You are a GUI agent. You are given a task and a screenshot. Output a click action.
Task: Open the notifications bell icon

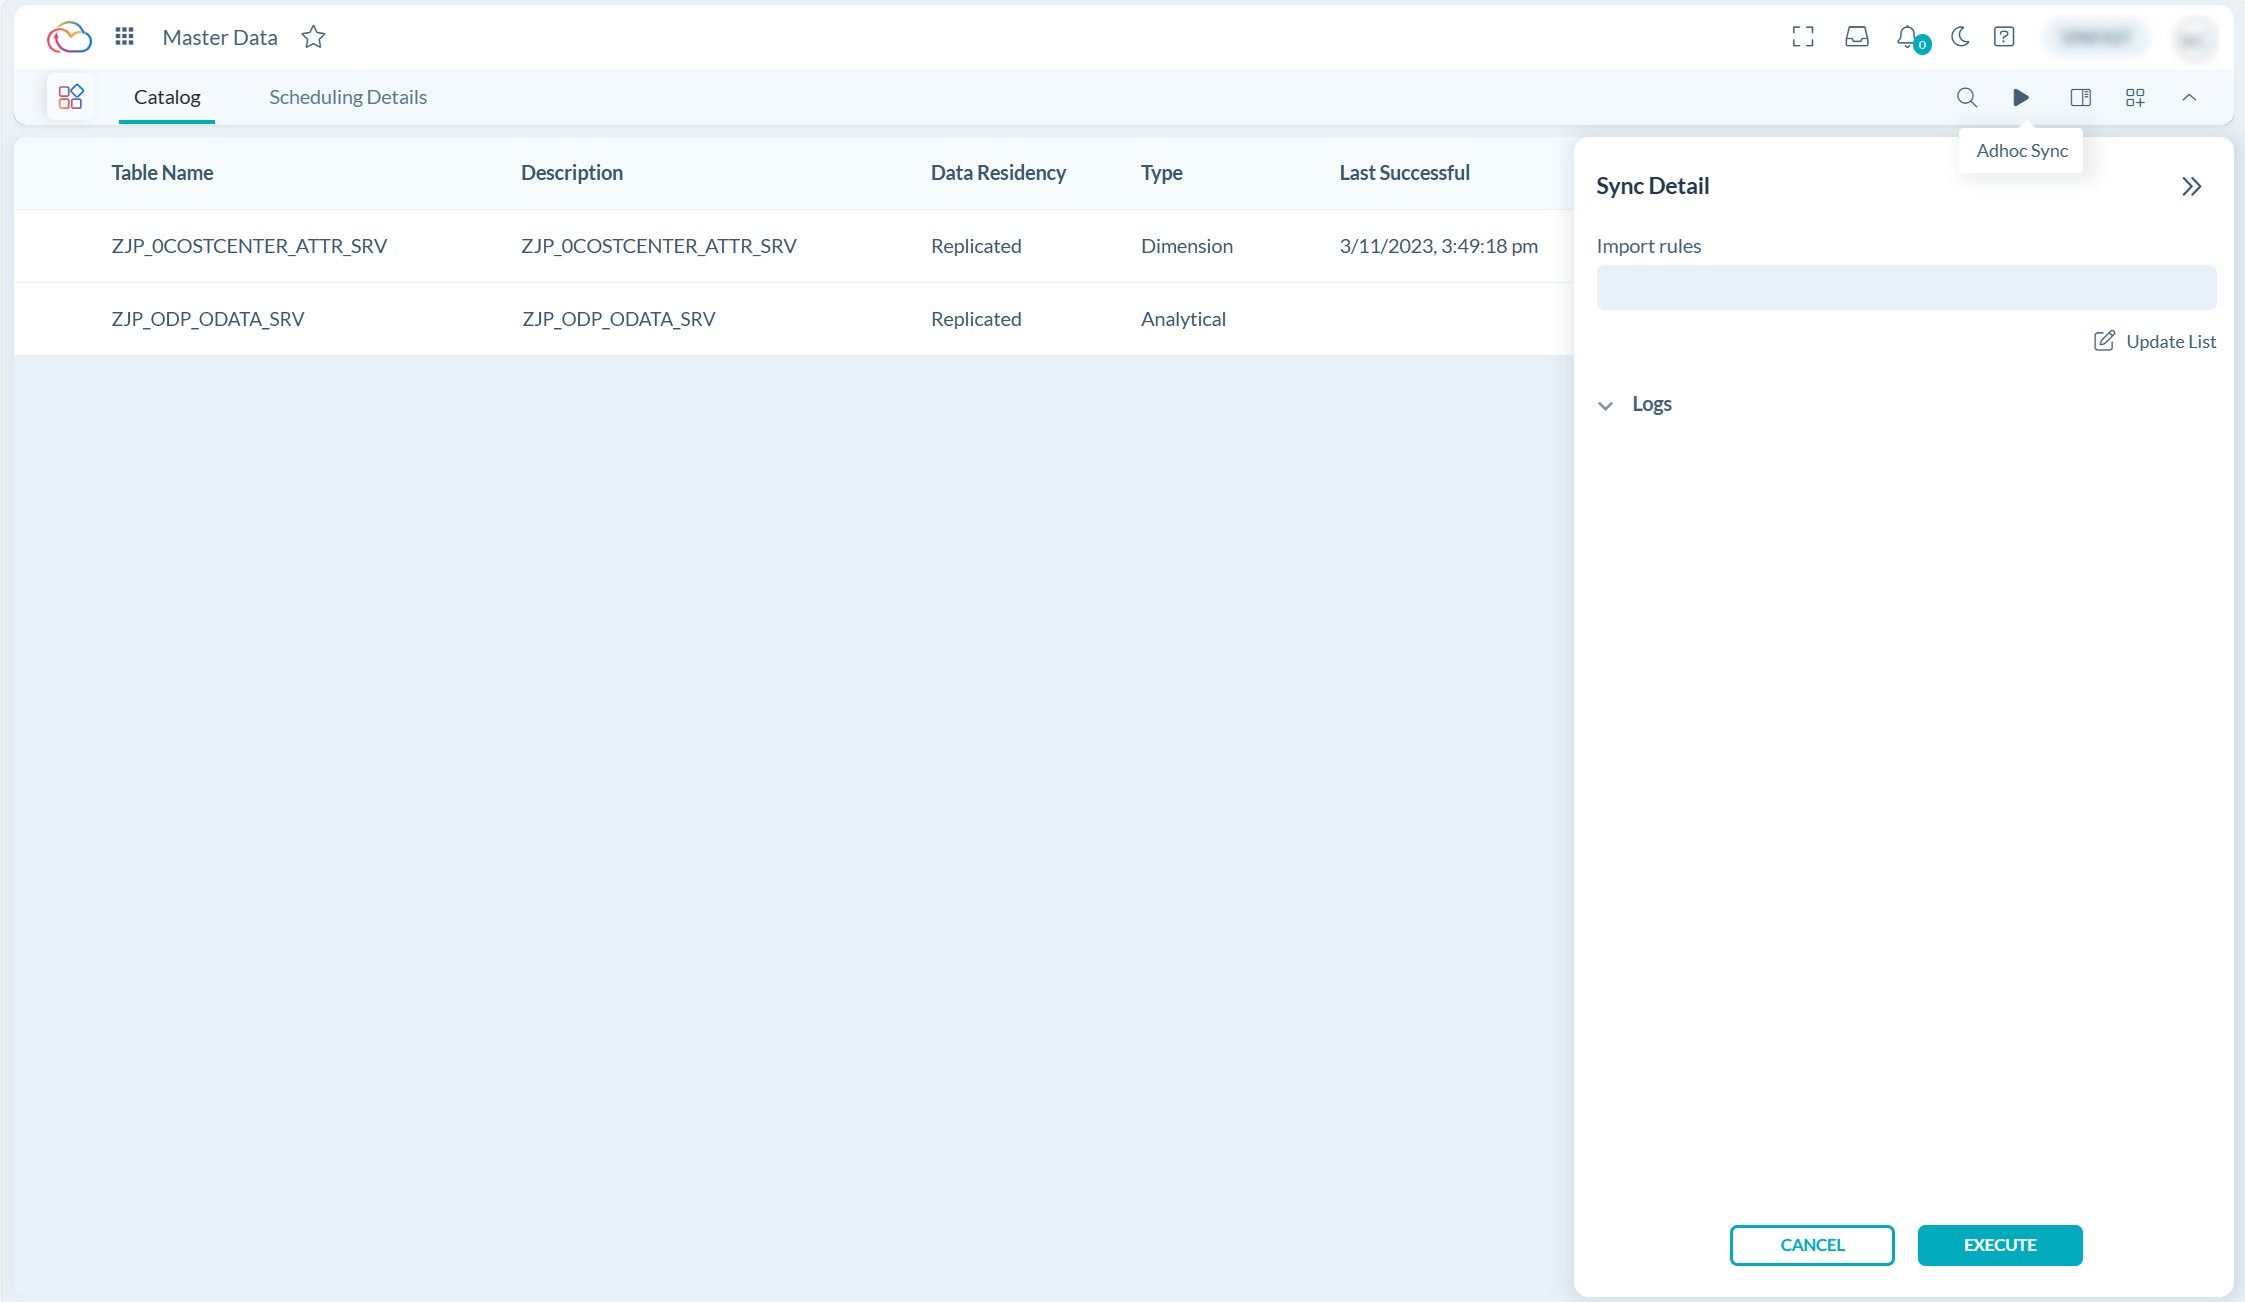[x=1906, y=36]
